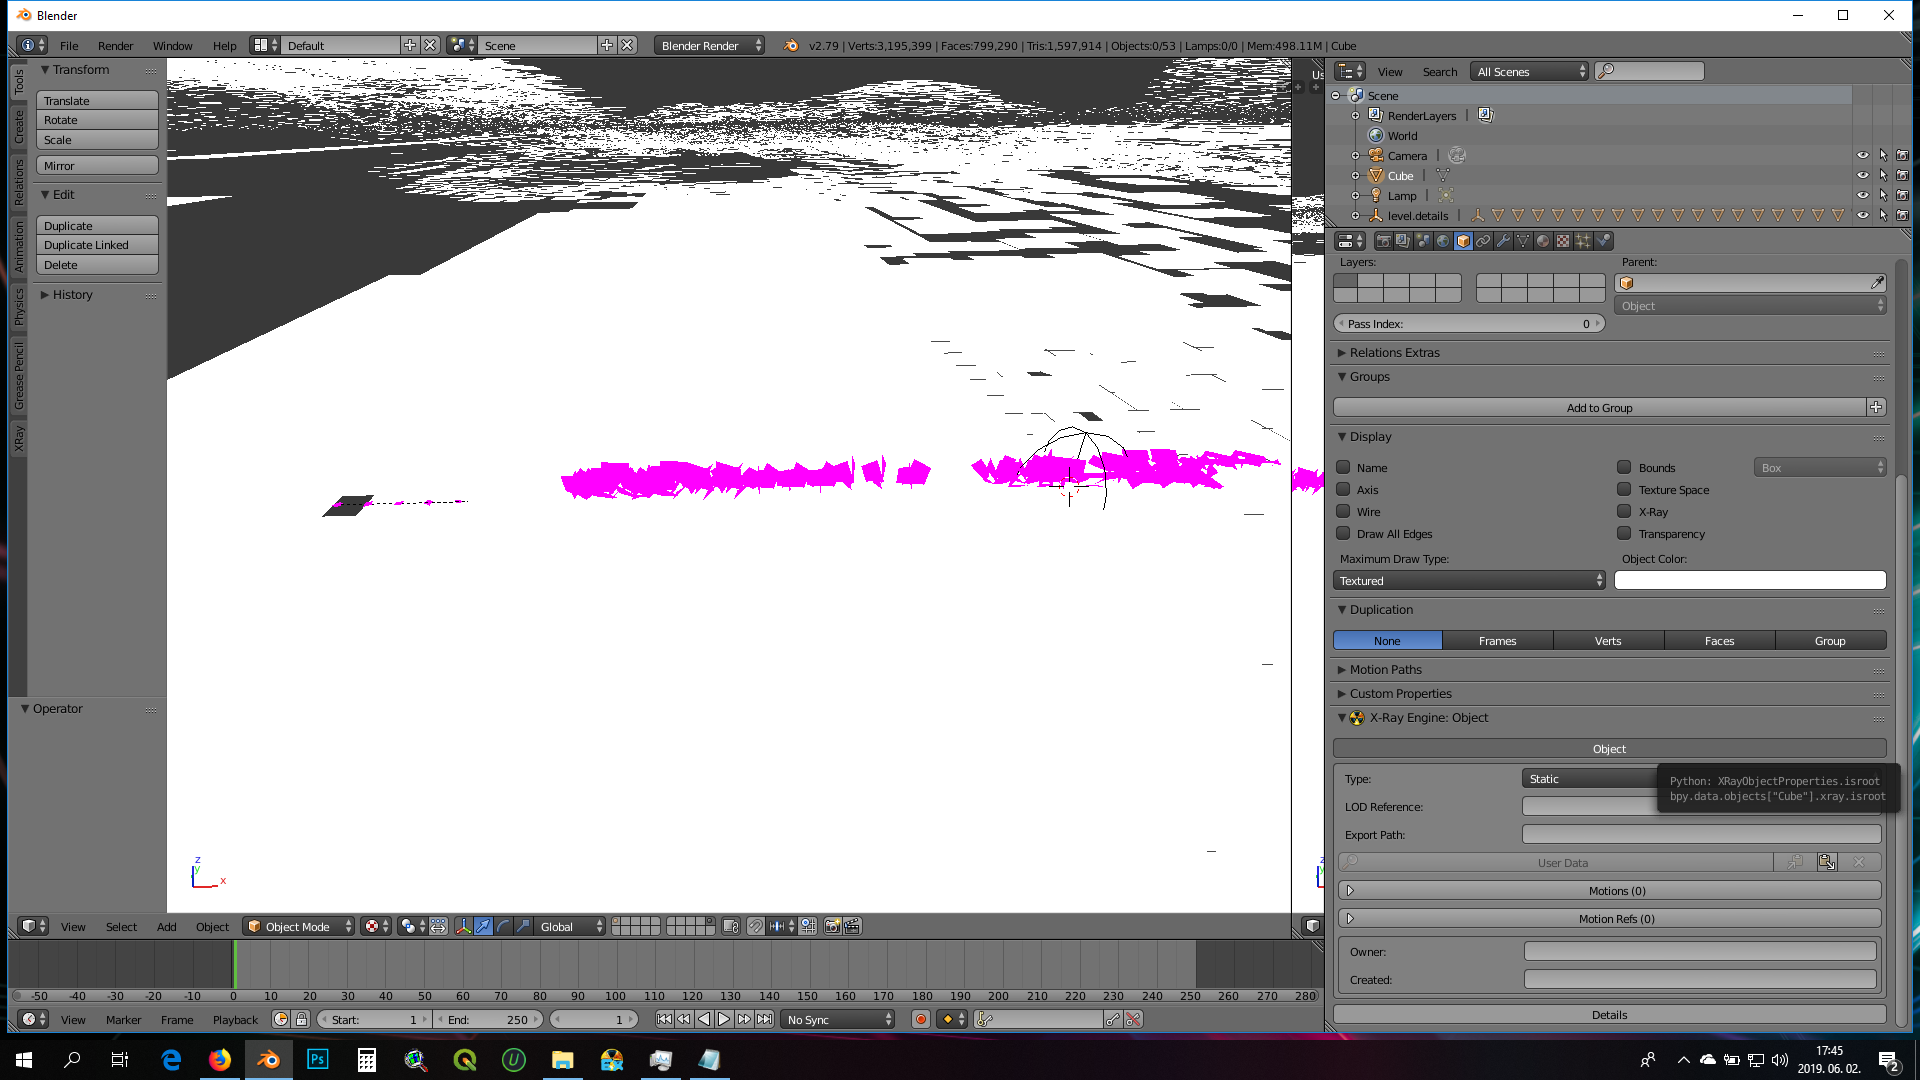The width and height of the screenshot is (1920, 1080).
Task: Enable the Wire display checkbox
Action: [1343, 511]
